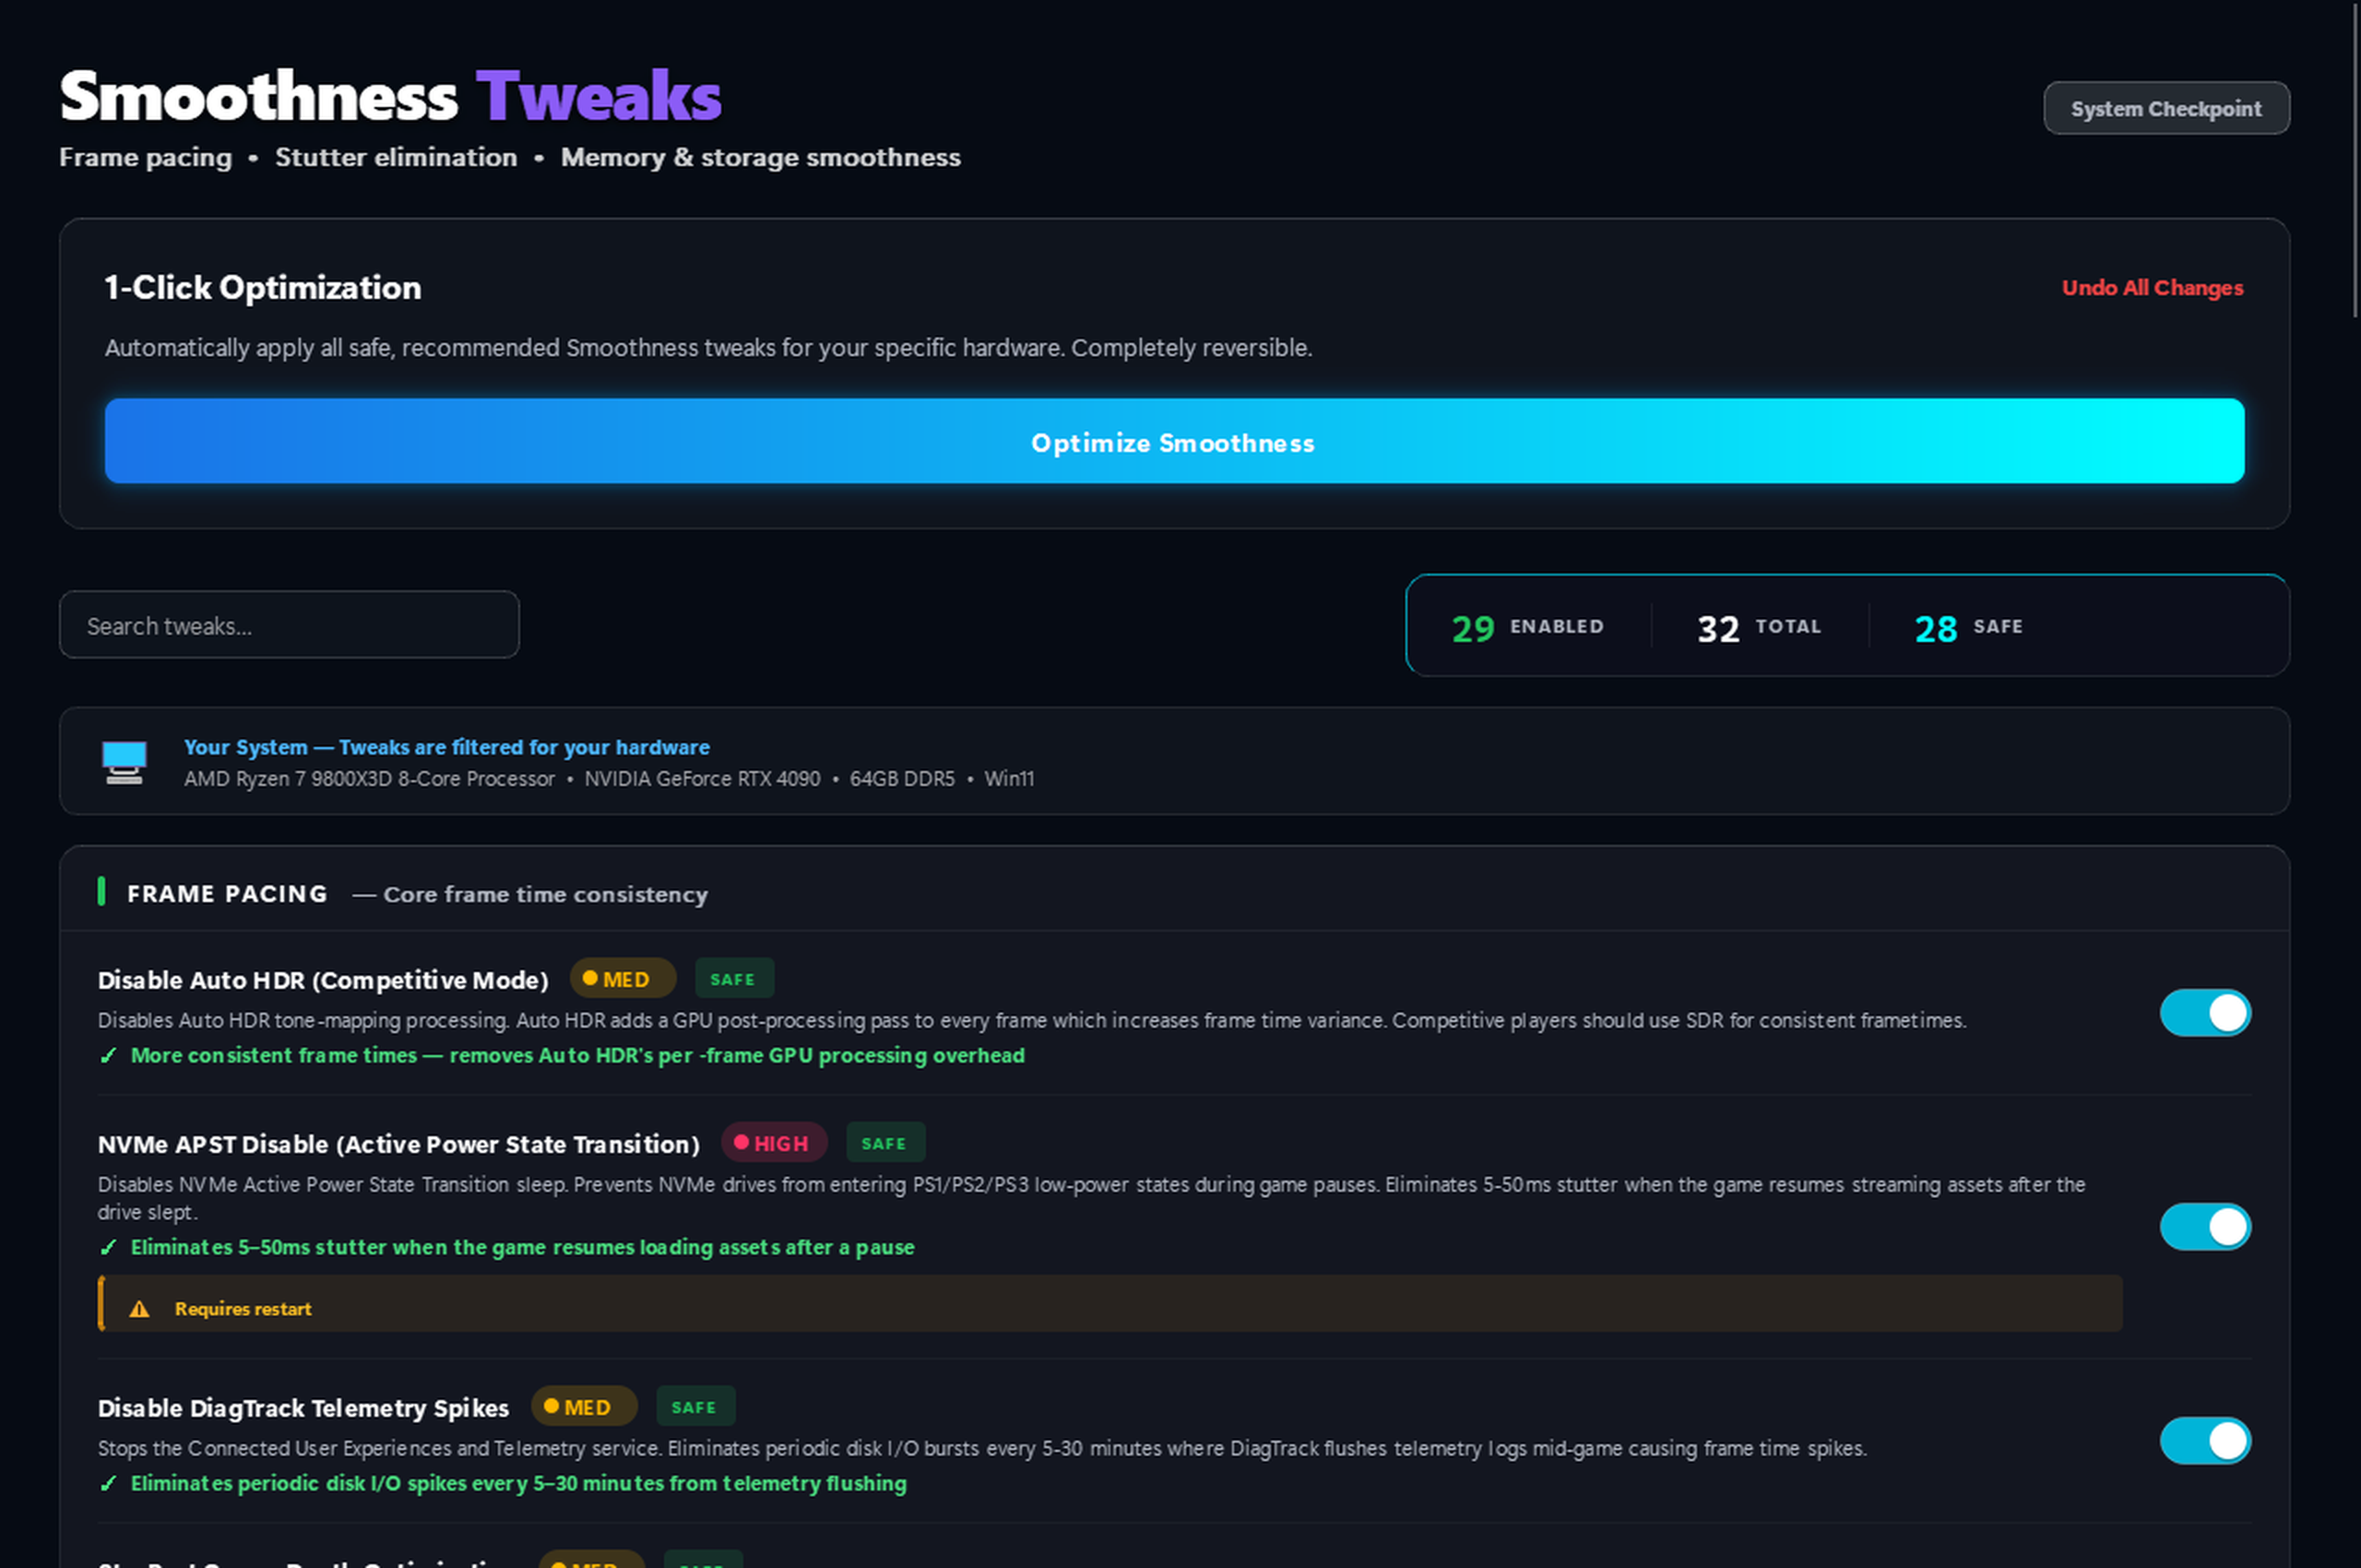The width and height of the screenshot is (2361, 1568).
Task: Click the Undo All Changes link
Action: pos(2151,288)
